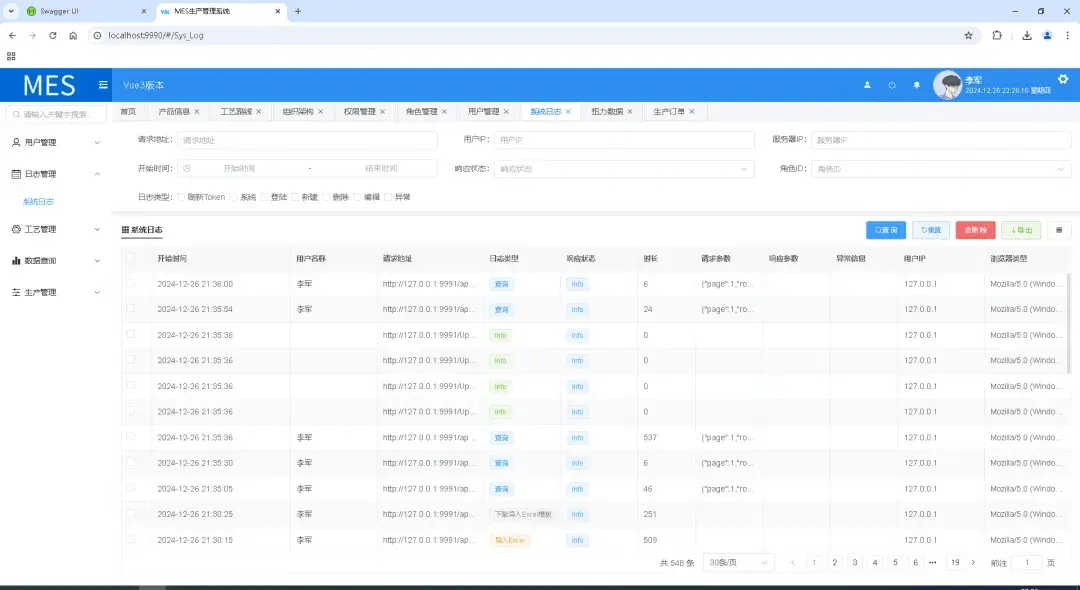Open the 首页 tab
Screen dimensions: 1080x590
127,111
